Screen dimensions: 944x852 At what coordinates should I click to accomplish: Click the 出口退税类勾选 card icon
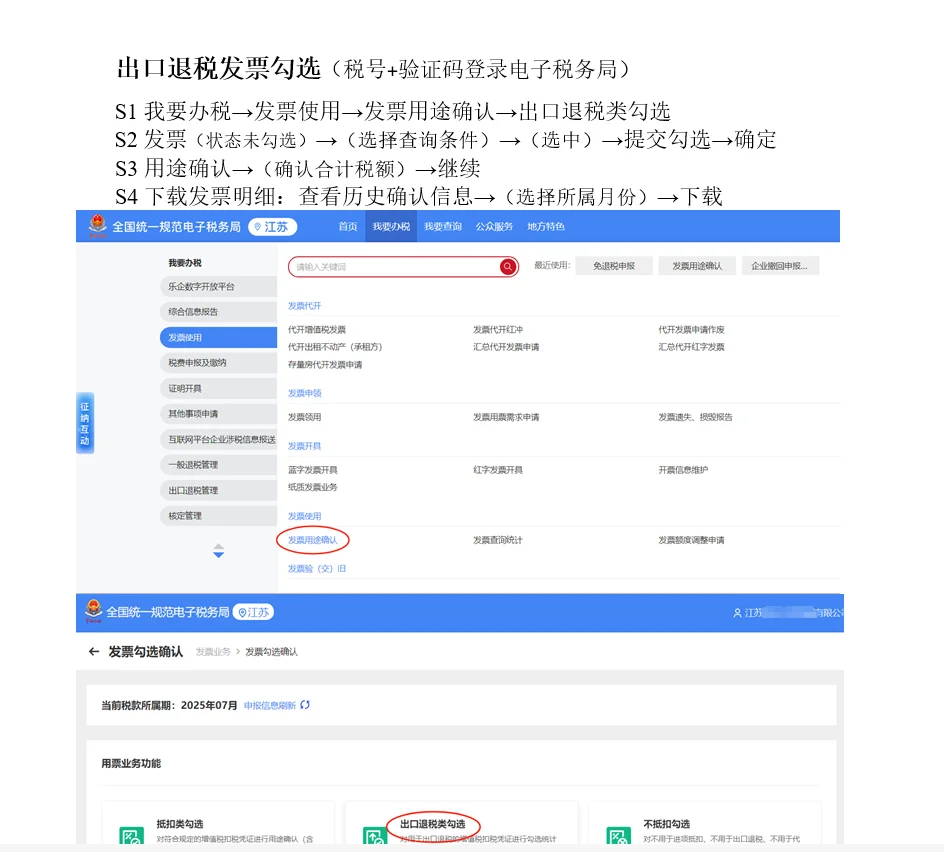tap(376, 838)
